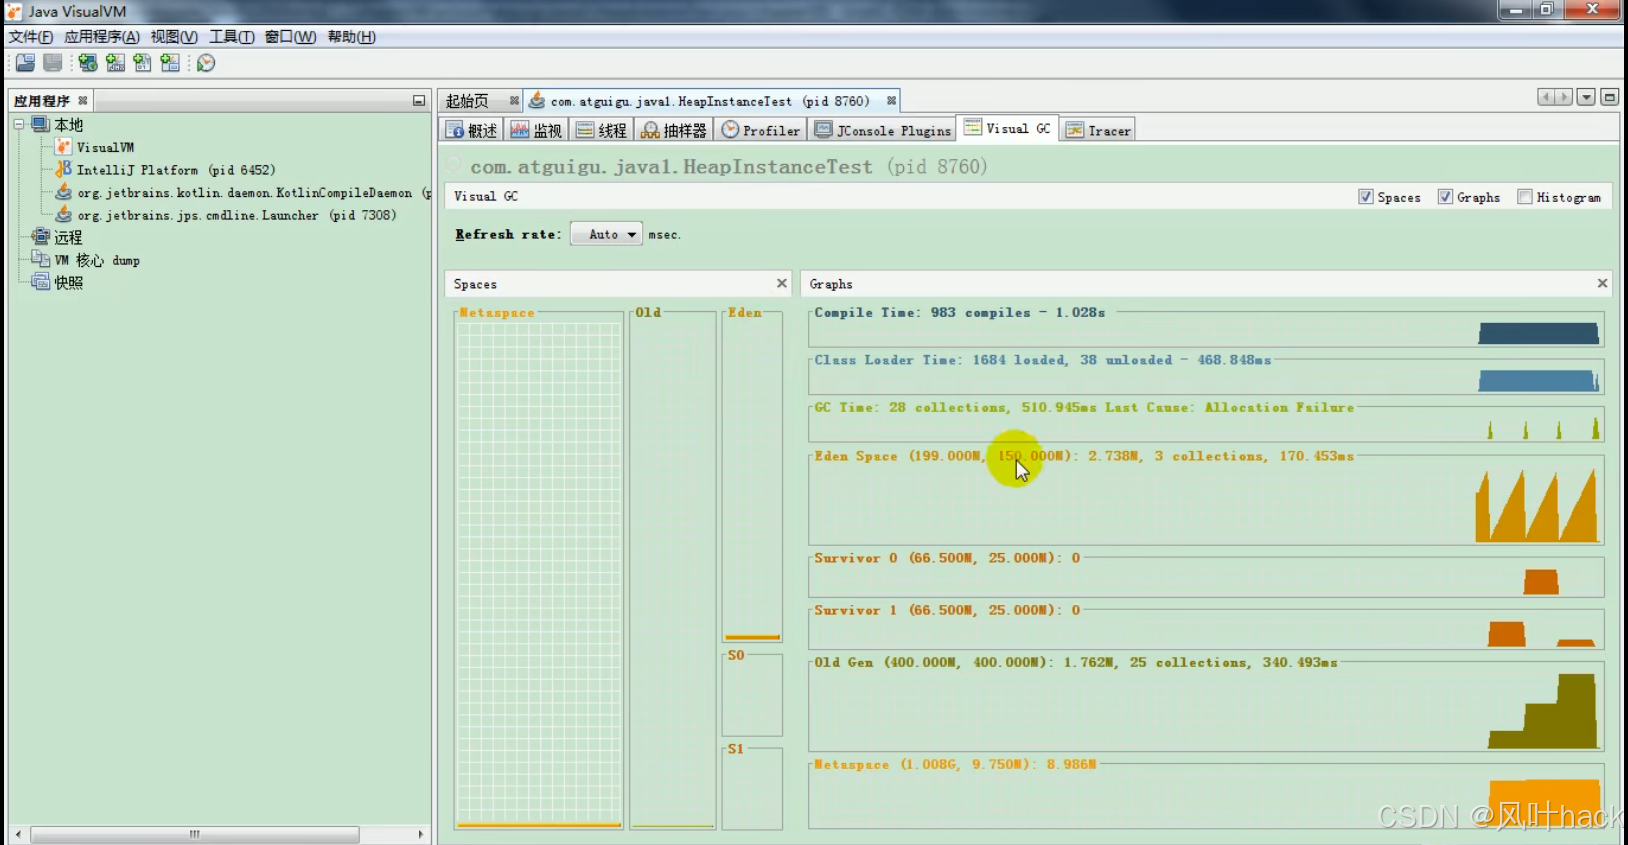Click scrollbar right arrow in applications panel
This screenshot has height=845, width=1628.
(x=421, y=834)
